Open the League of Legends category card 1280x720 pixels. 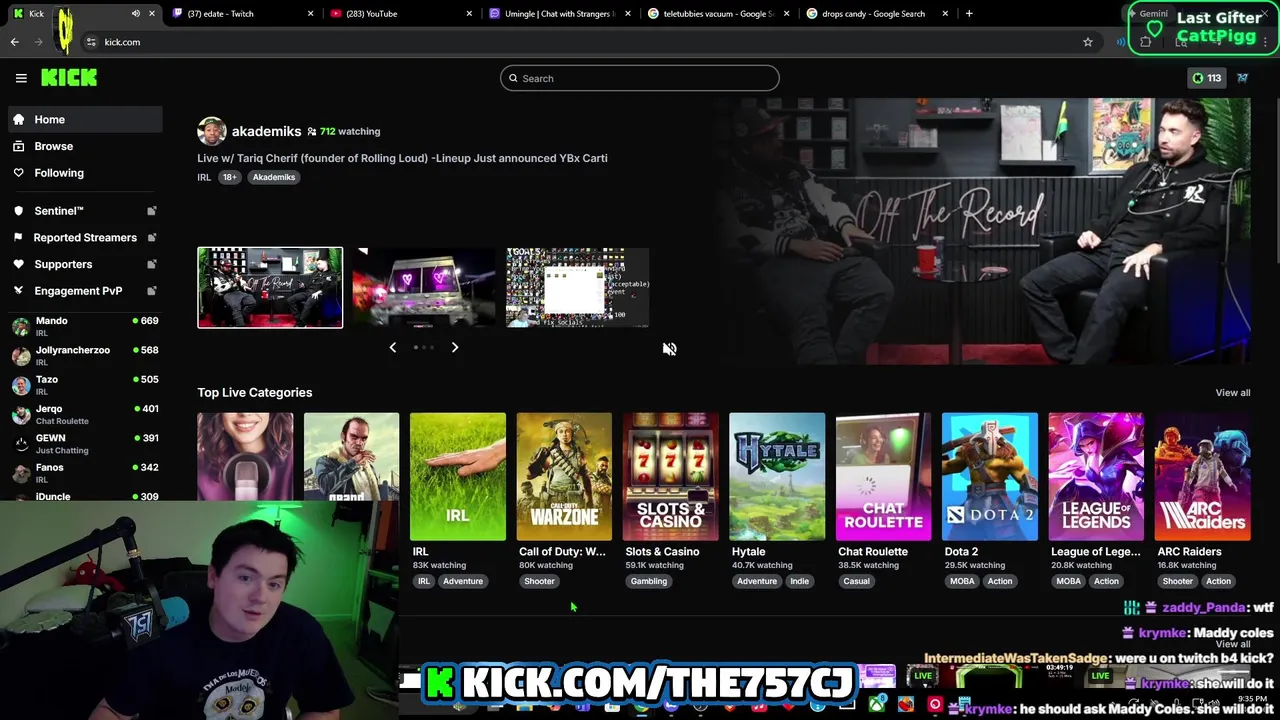[x=1096, y=477]
